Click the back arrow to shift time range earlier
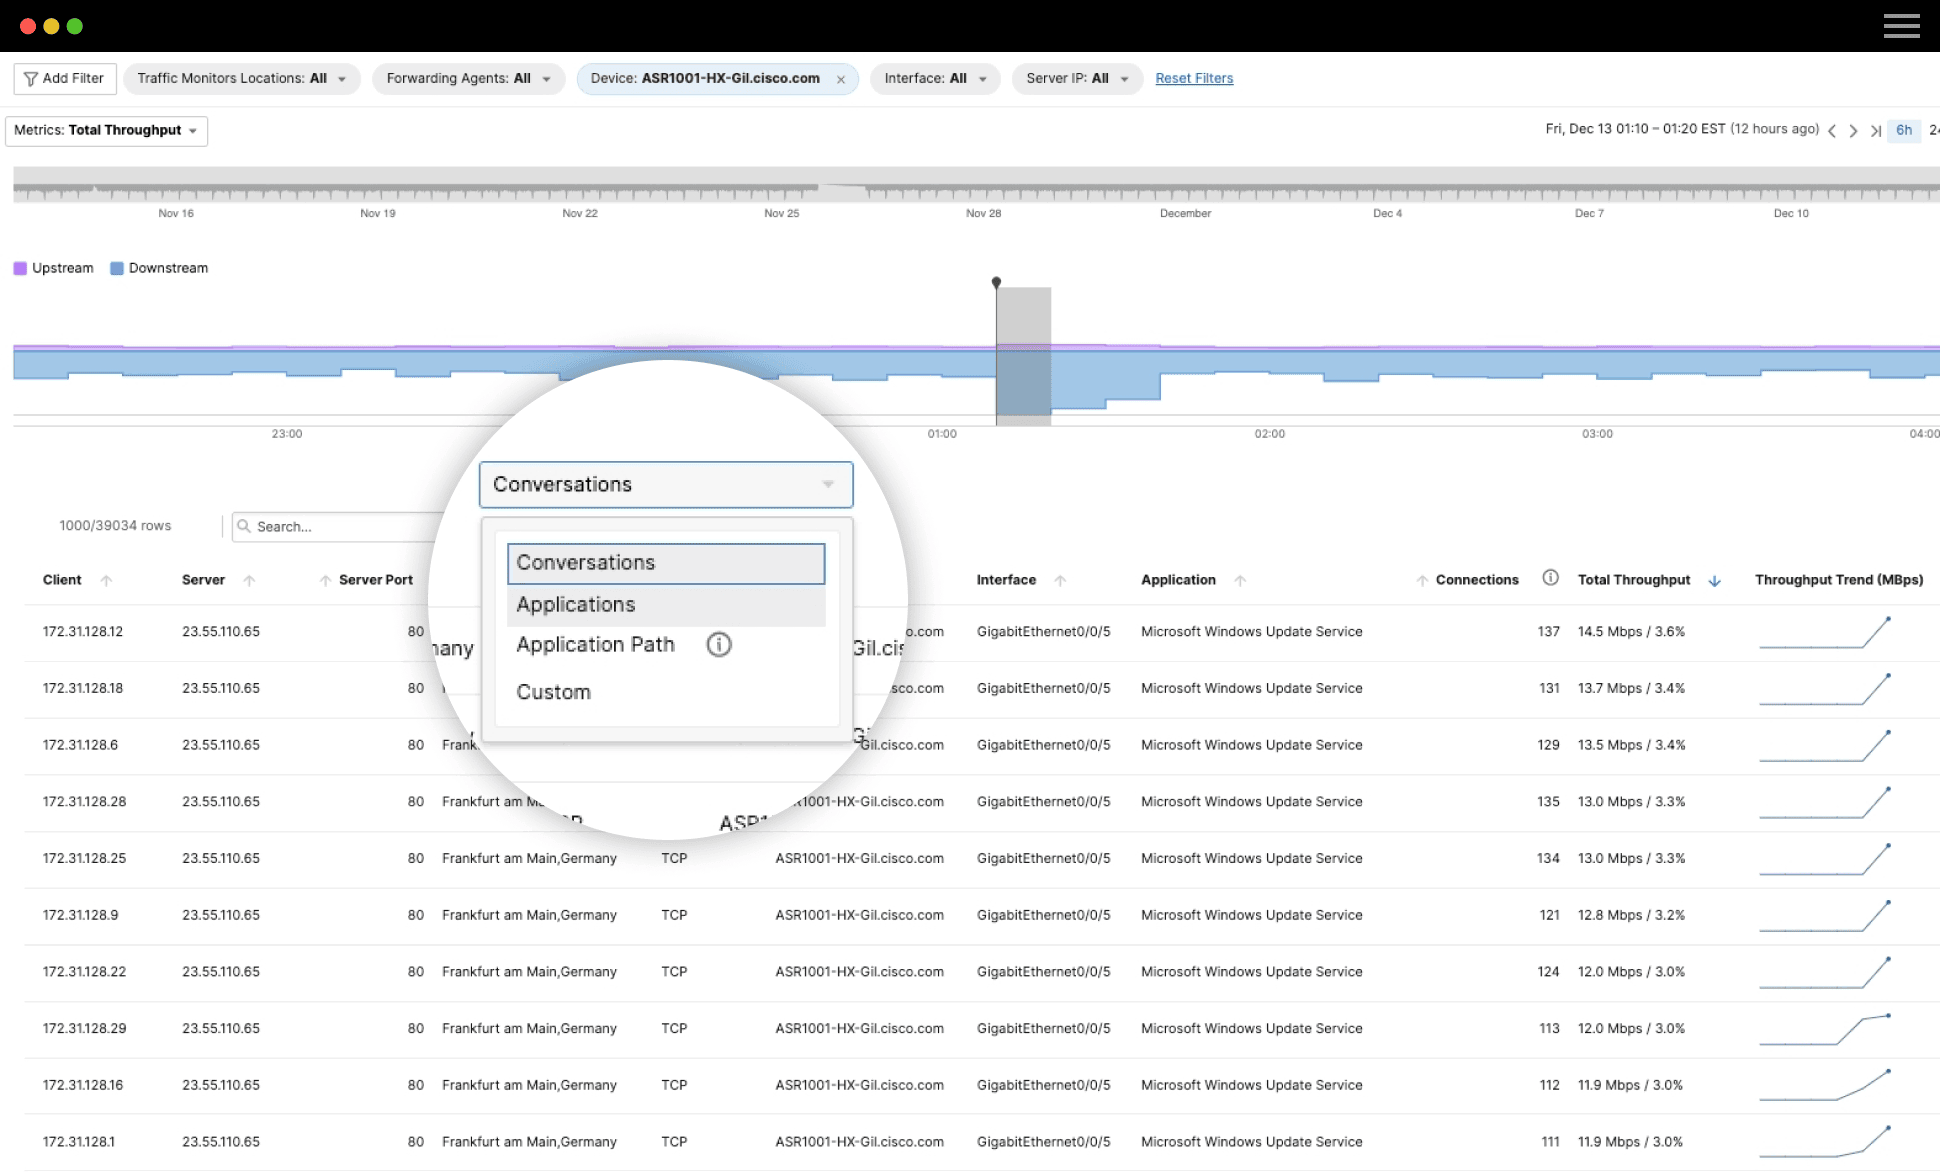 click(x=1832, y=130)
